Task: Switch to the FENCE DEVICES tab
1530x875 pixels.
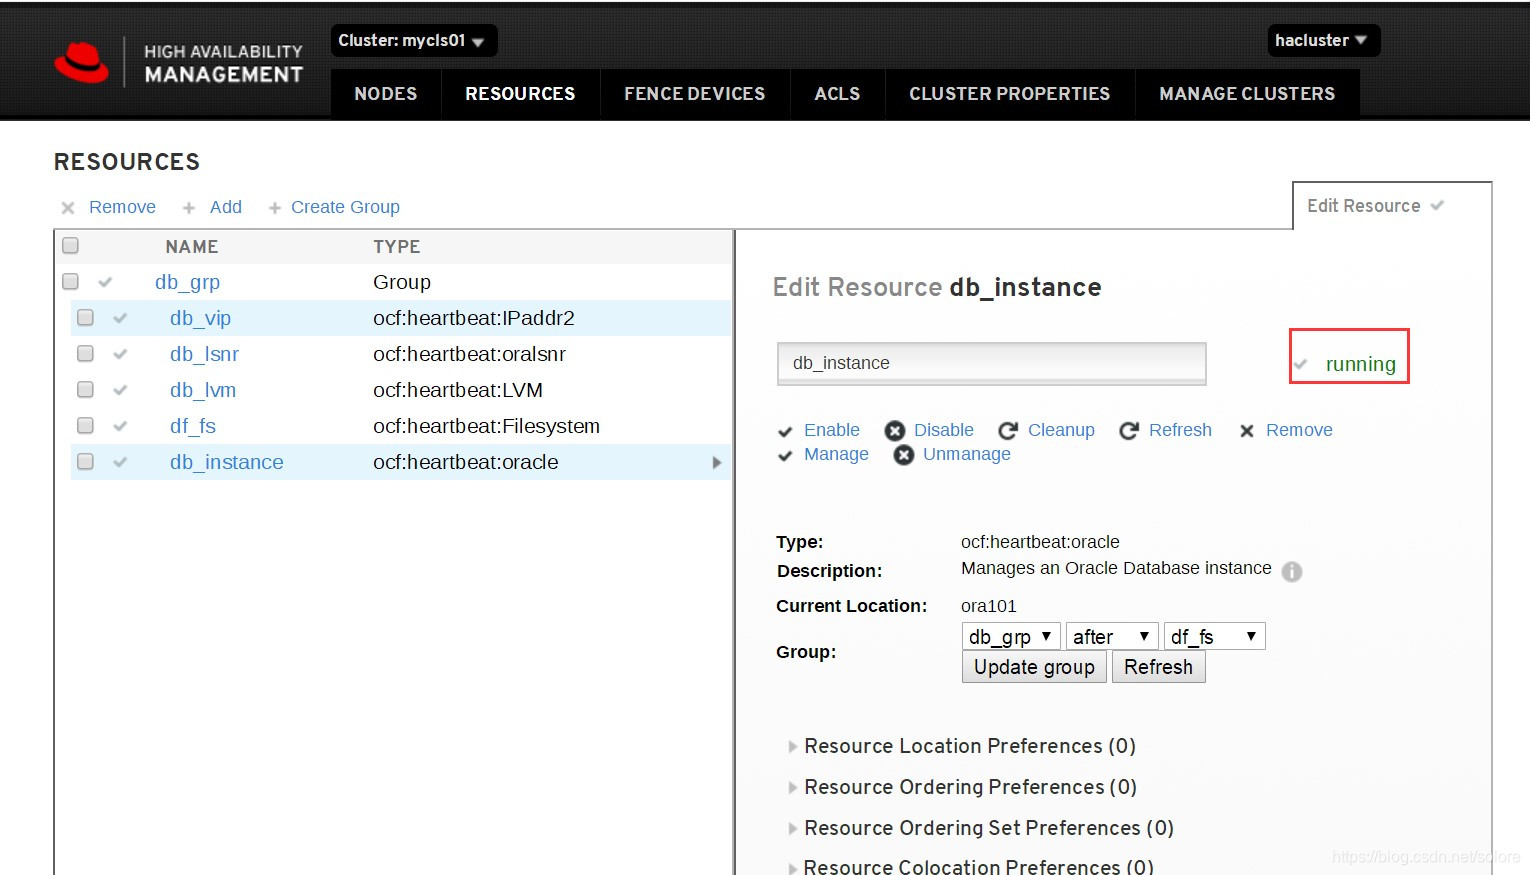Action: pos(694,93)
